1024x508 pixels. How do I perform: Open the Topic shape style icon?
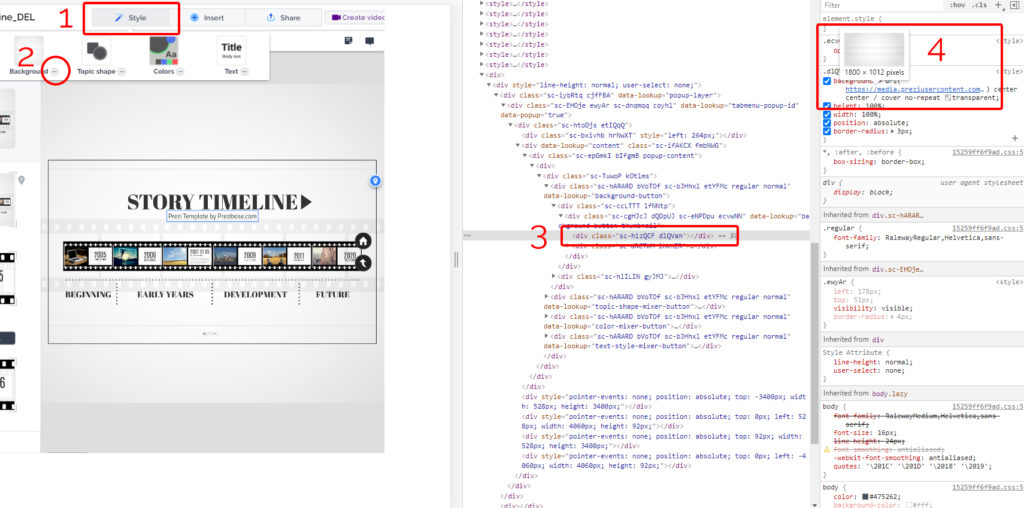(x=97, y=50)
